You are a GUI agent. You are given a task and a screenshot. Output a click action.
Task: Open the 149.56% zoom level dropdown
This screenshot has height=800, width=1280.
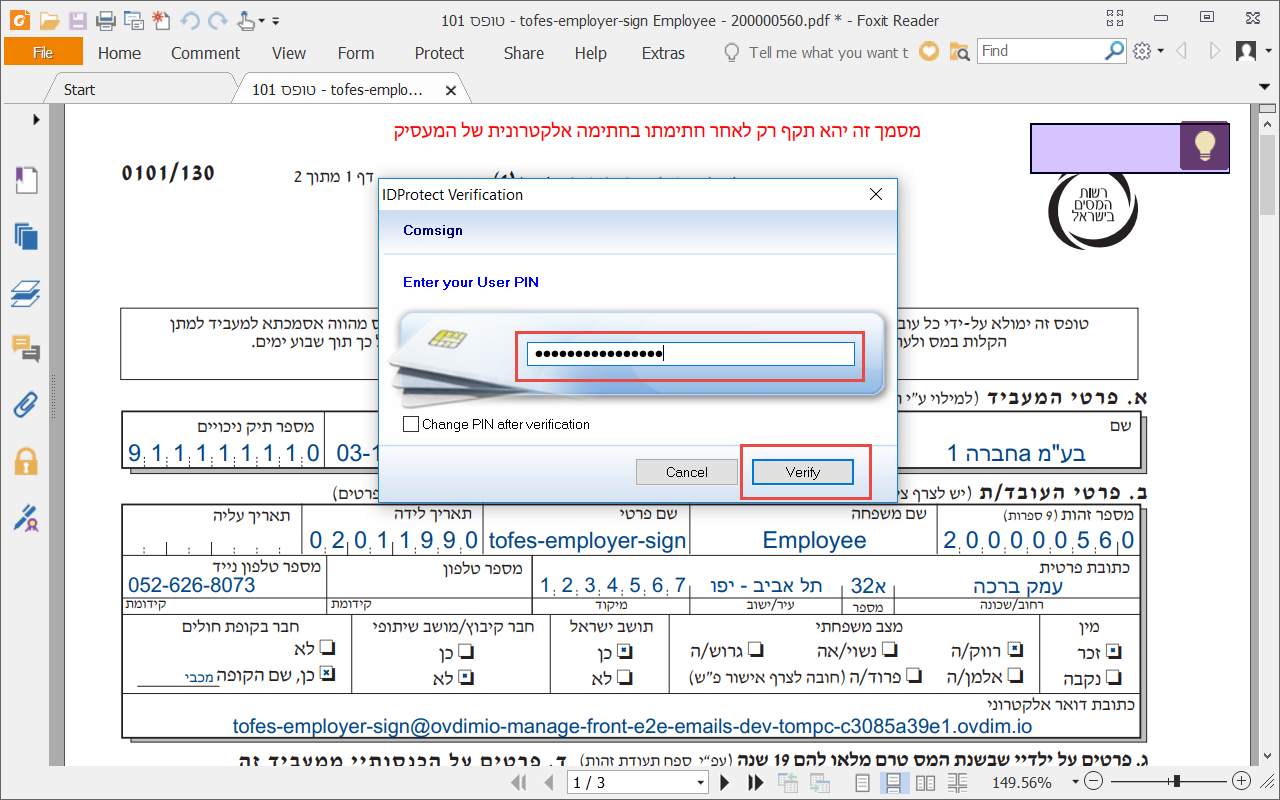tap(1076, 782)
